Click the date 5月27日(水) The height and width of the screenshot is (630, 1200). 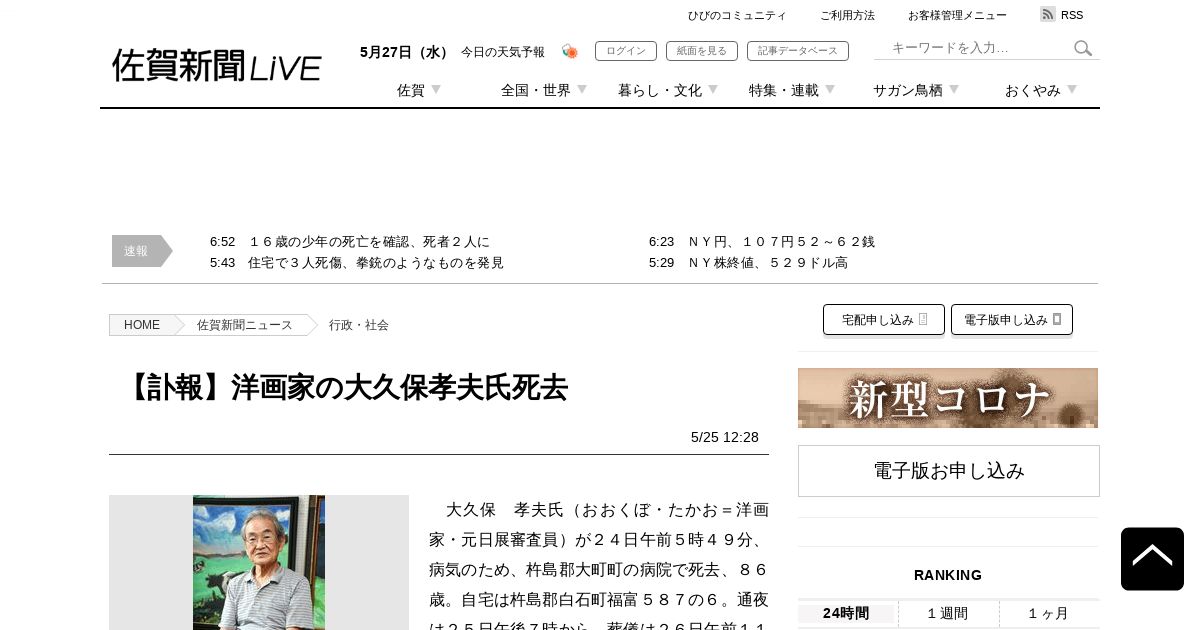tap(406, 52)
